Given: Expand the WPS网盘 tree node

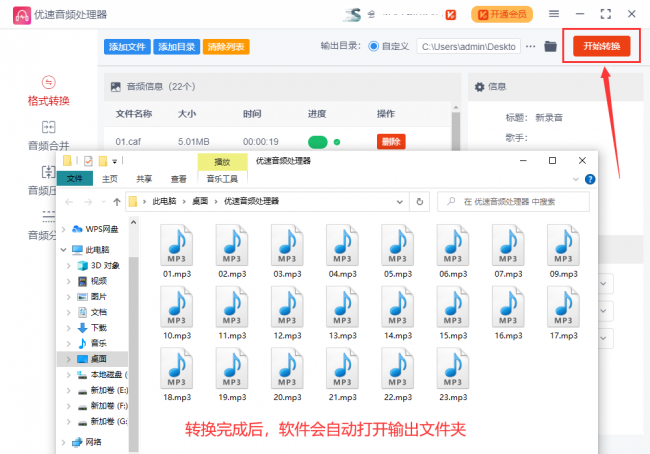Looking at the screenshot, I should (x=64, y=229).
